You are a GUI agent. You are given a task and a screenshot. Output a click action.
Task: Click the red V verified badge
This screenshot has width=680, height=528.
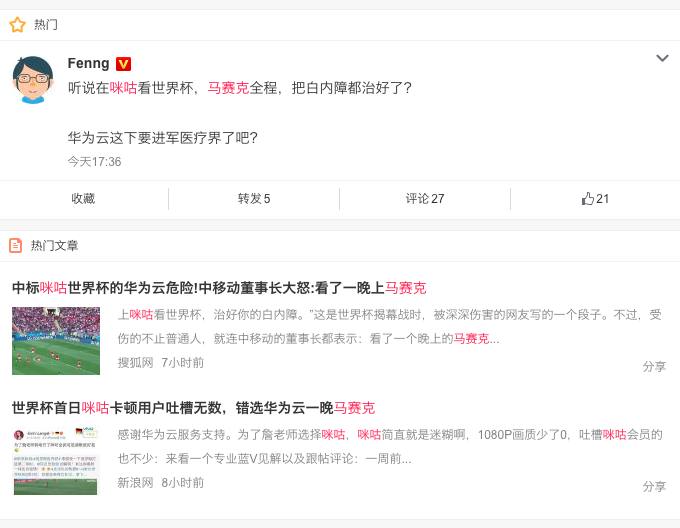pyautogui.click(x=123, y=64)
